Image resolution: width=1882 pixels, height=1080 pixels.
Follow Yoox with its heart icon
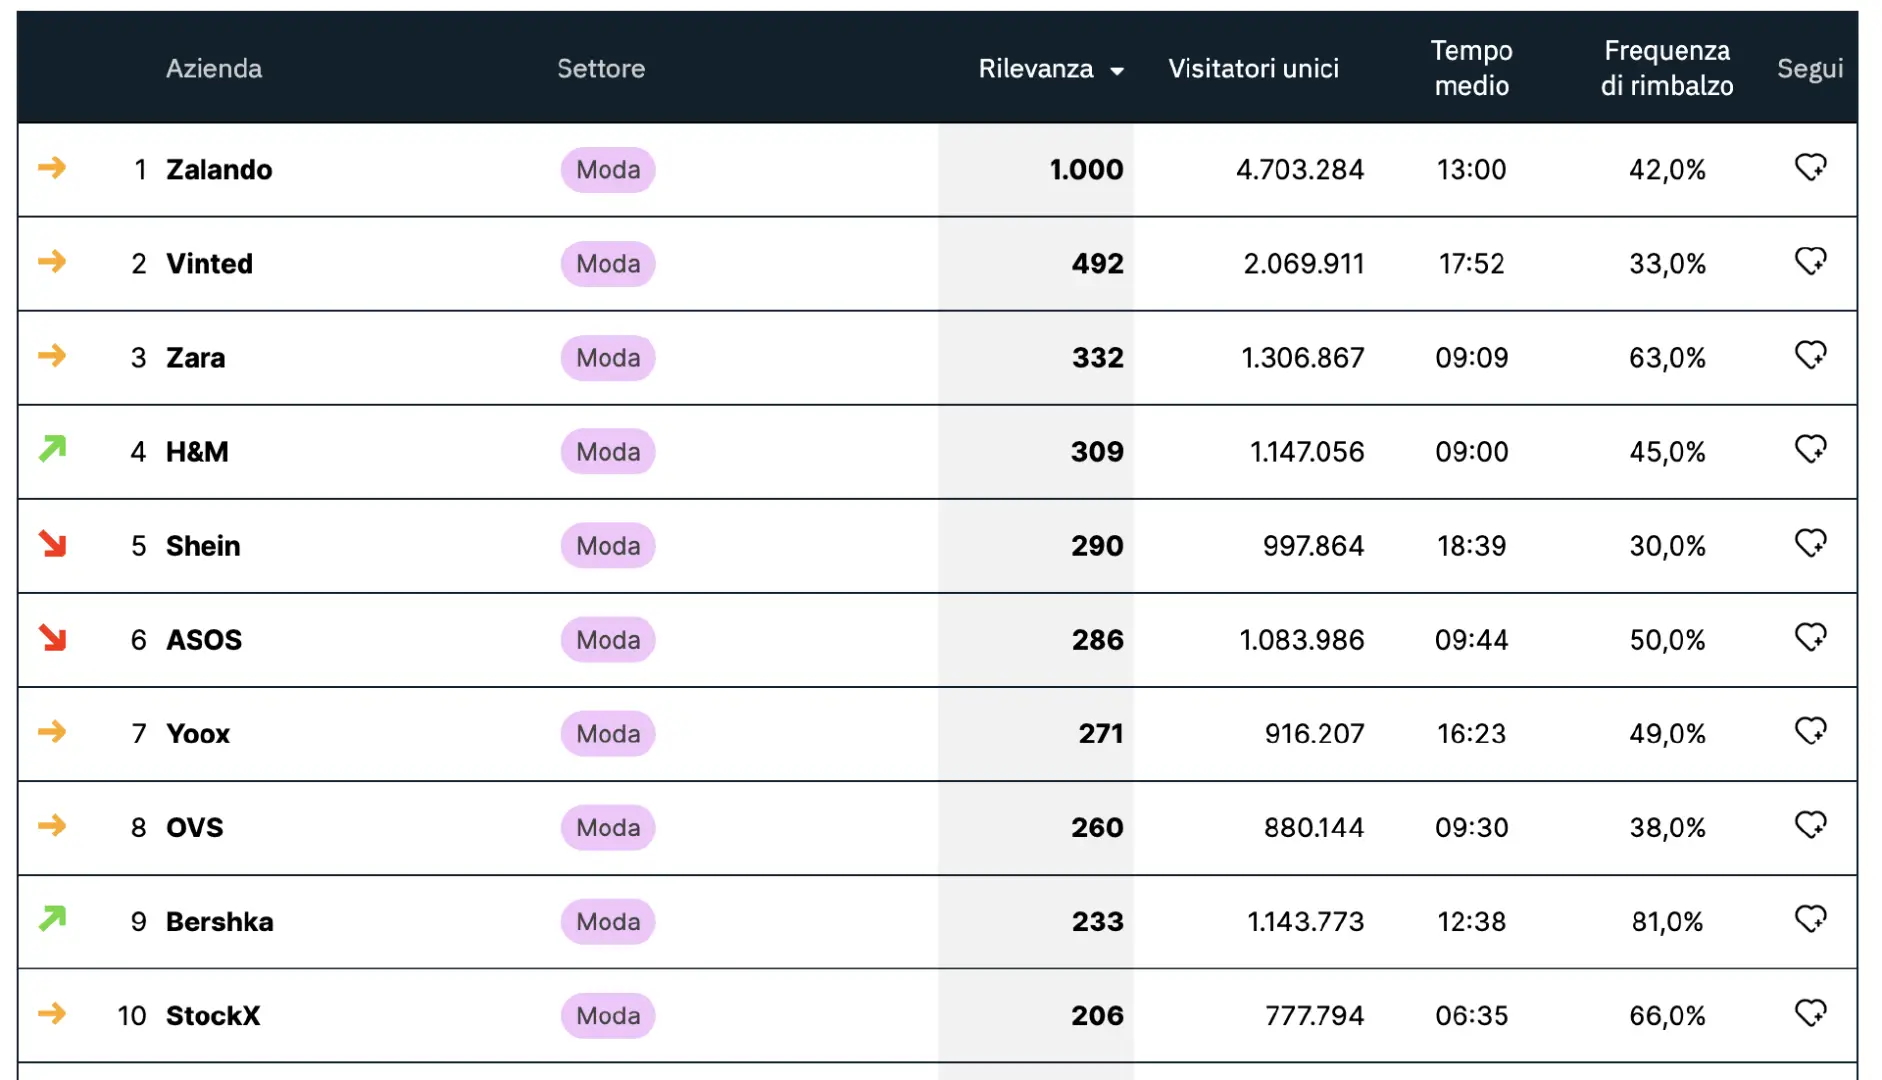coord(1810,731)
